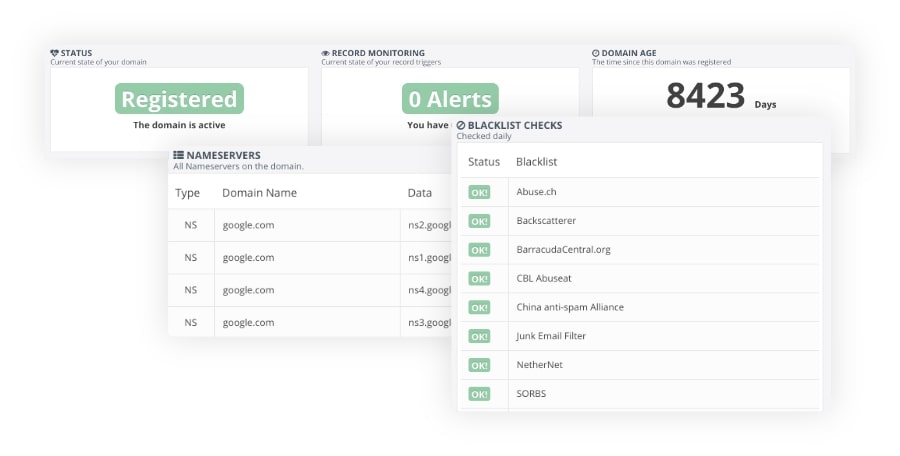Click the heartbeat icon beside STATUS
900x456 pixels.
(x=55, y=53)
